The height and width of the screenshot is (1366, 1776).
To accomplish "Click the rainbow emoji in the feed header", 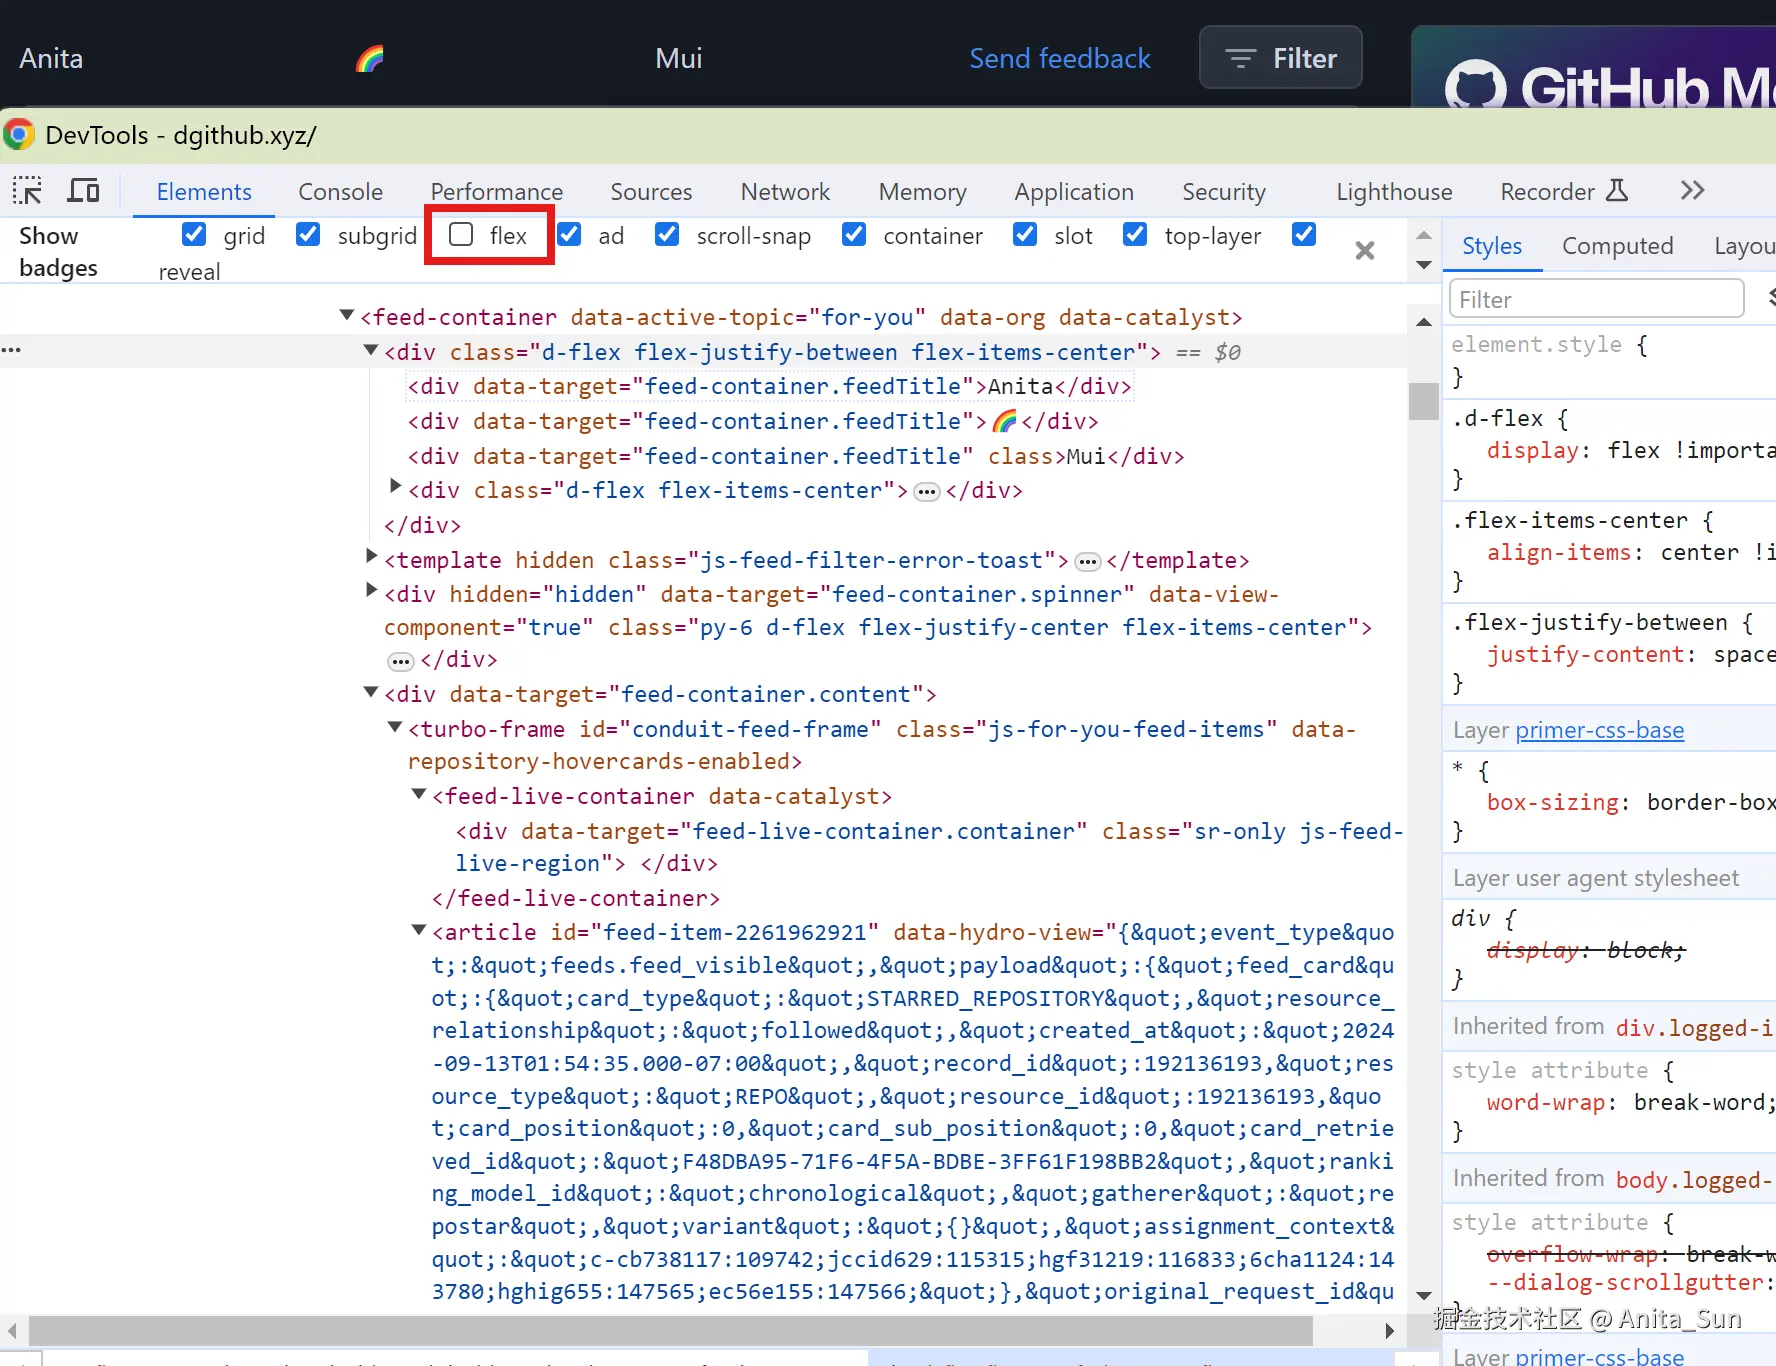I will tap(370, 59).
